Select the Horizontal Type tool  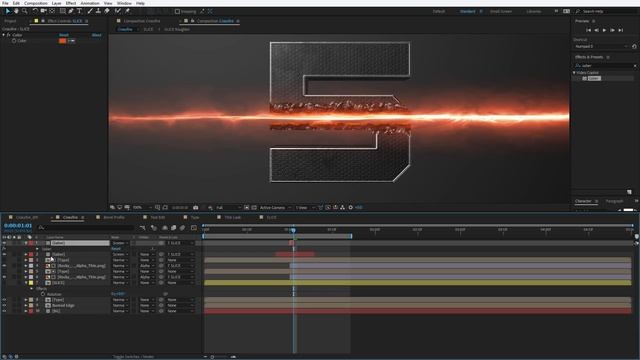tap(79, 11)
